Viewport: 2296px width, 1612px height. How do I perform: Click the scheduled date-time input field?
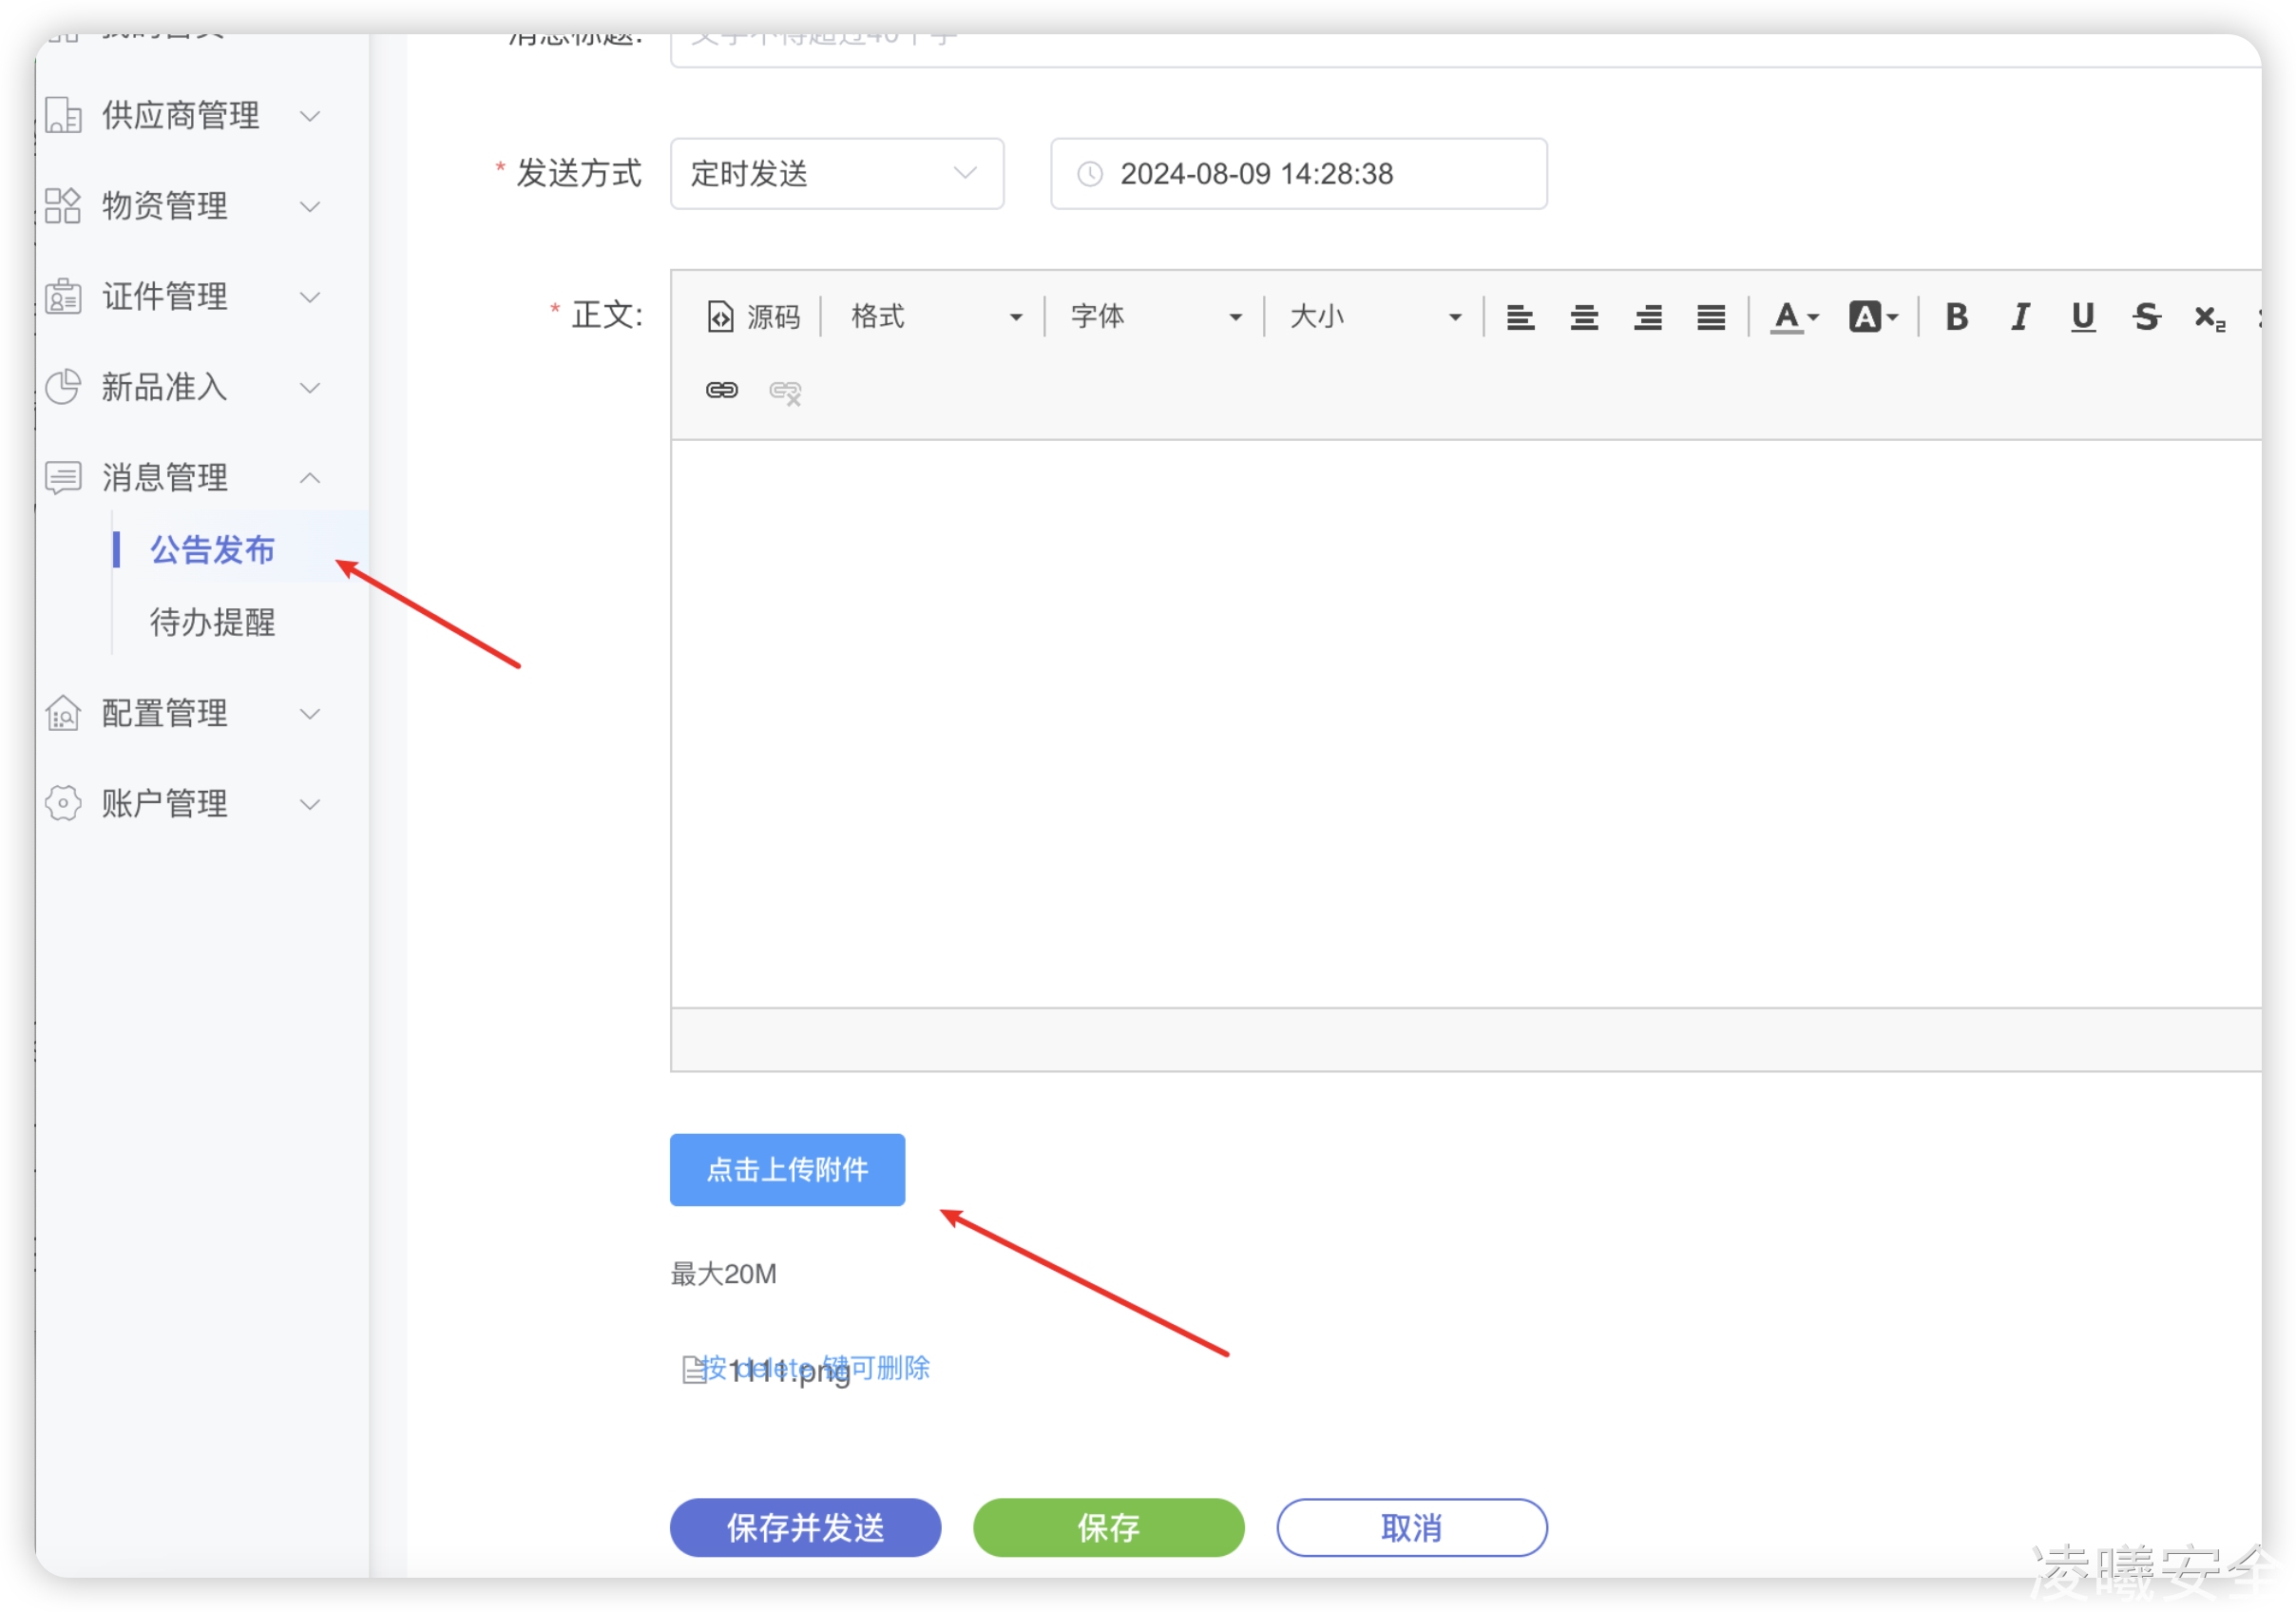click(x=1298, y=174)
